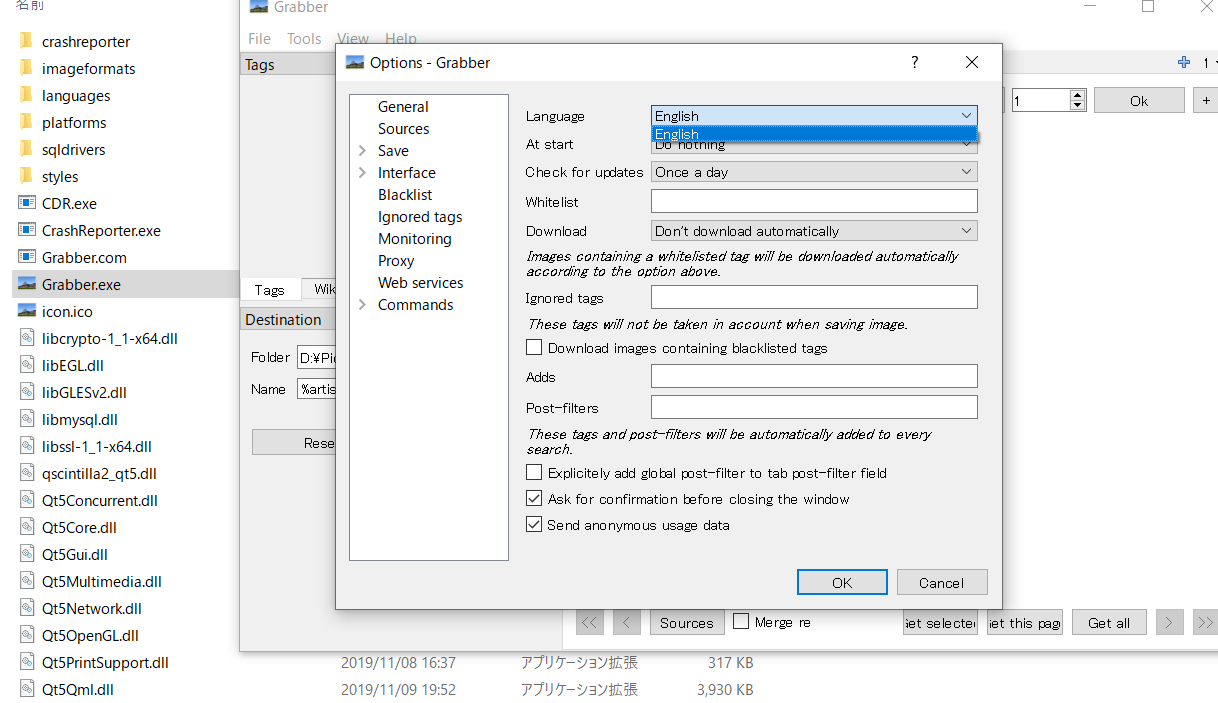1218x703 pixels.
Task: Click the blue plus icon in Grabber window
Action: tap(1184, 63)
